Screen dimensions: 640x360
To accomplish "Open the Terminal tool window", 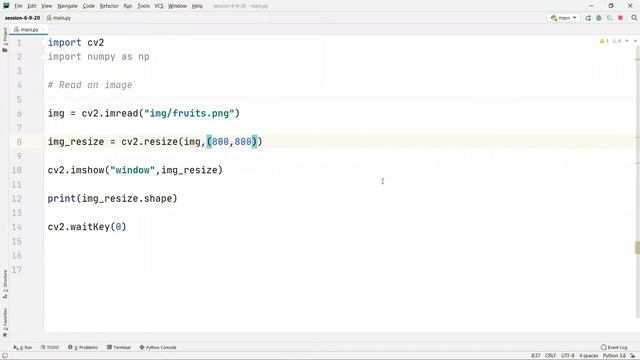I will pyautogui.click(x=119, y=347).
